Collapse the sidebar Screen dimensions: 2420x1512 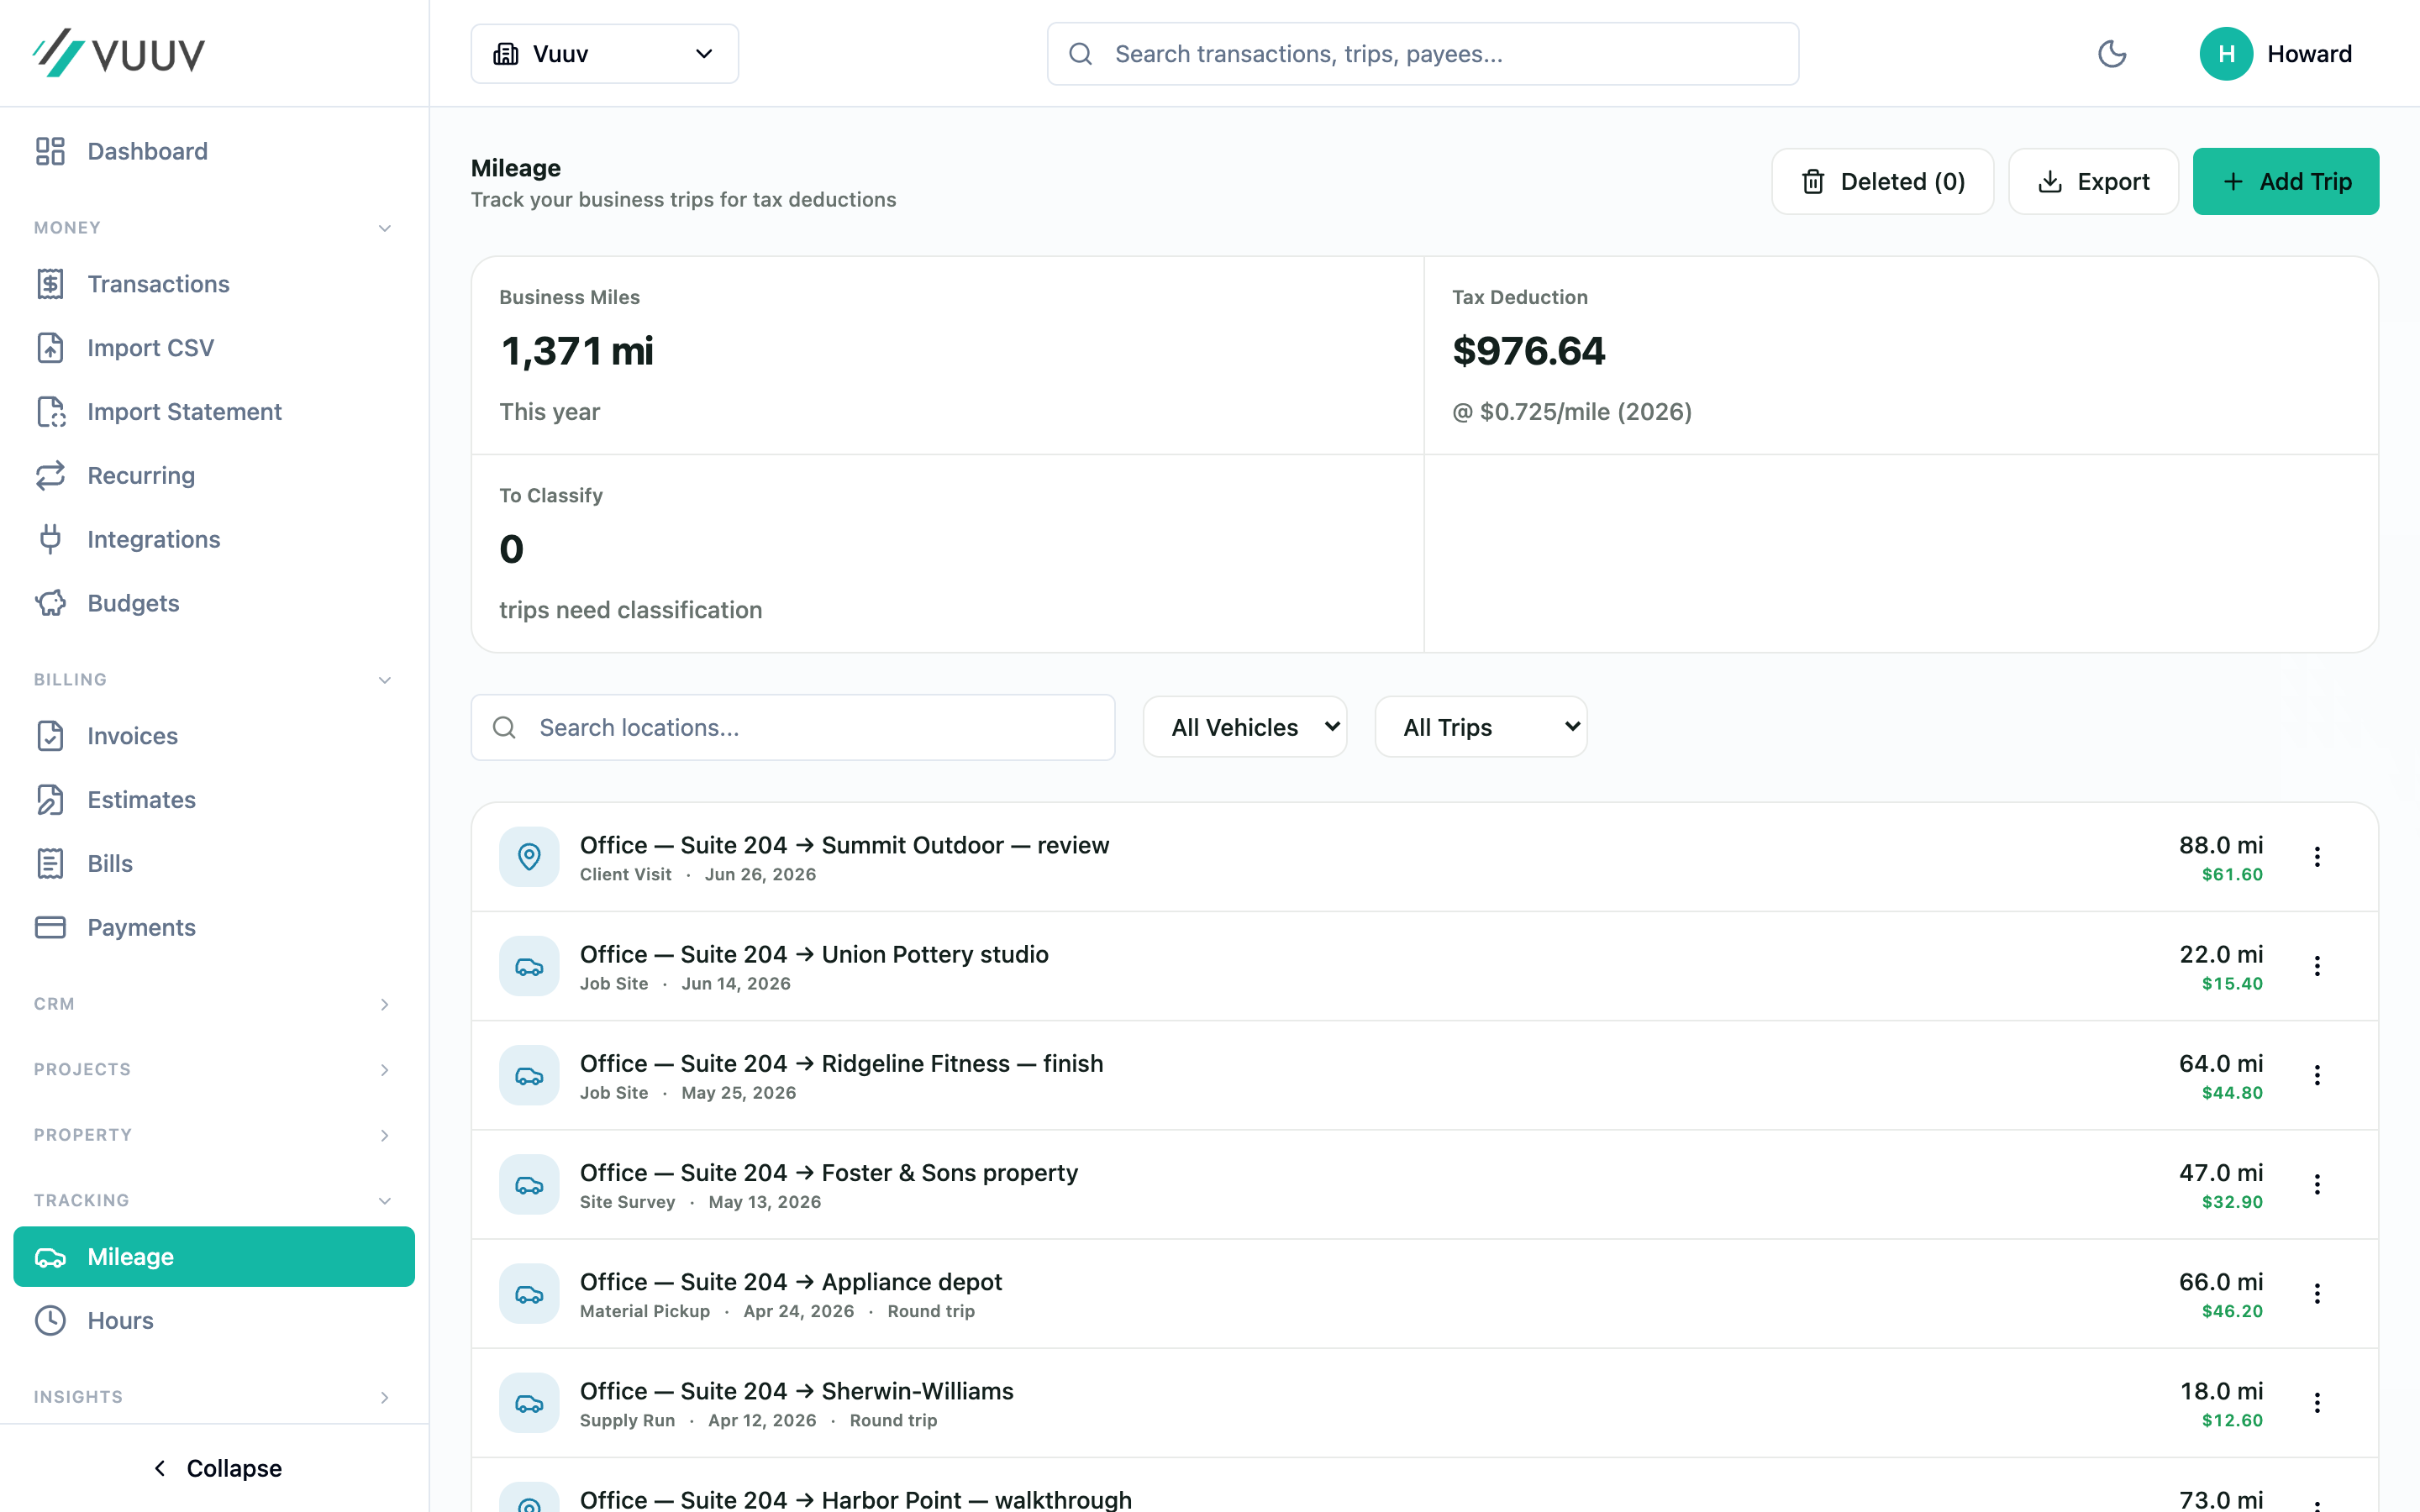click(215, 1468)
